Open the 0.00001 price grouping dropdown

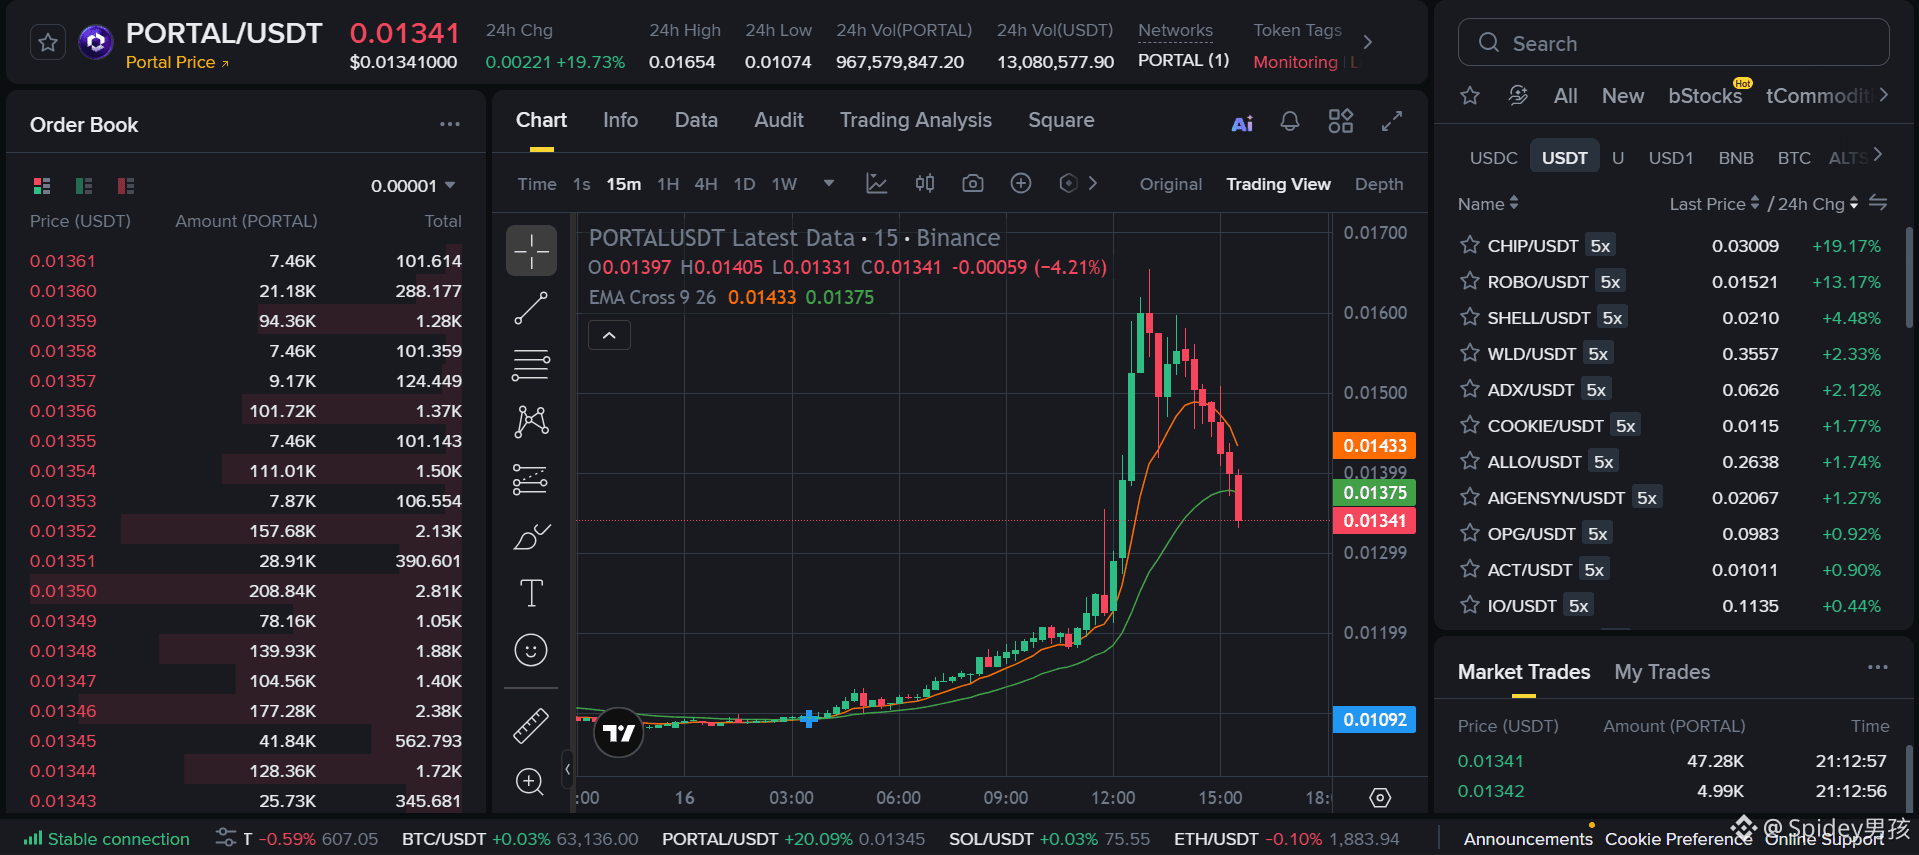[x=413, y=186]
